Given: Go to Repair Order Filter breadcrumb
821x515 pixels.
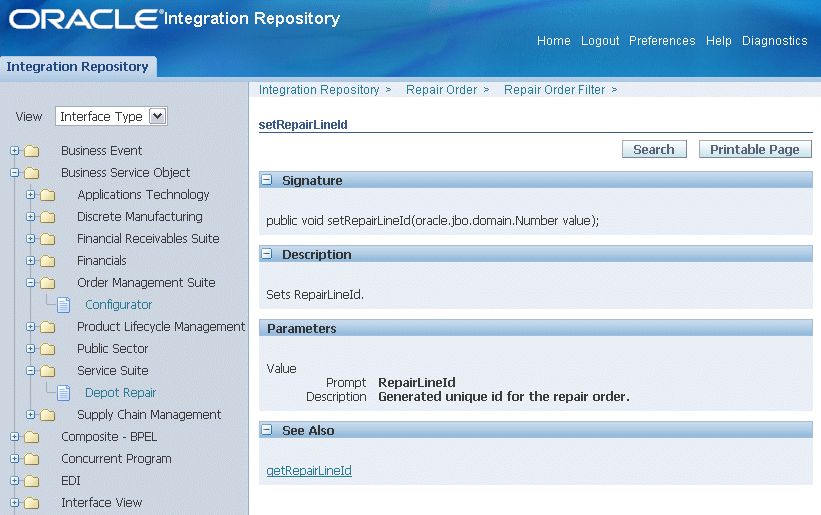Looking at the screenshot, I should pyautogui.click(x=554, y=90).
